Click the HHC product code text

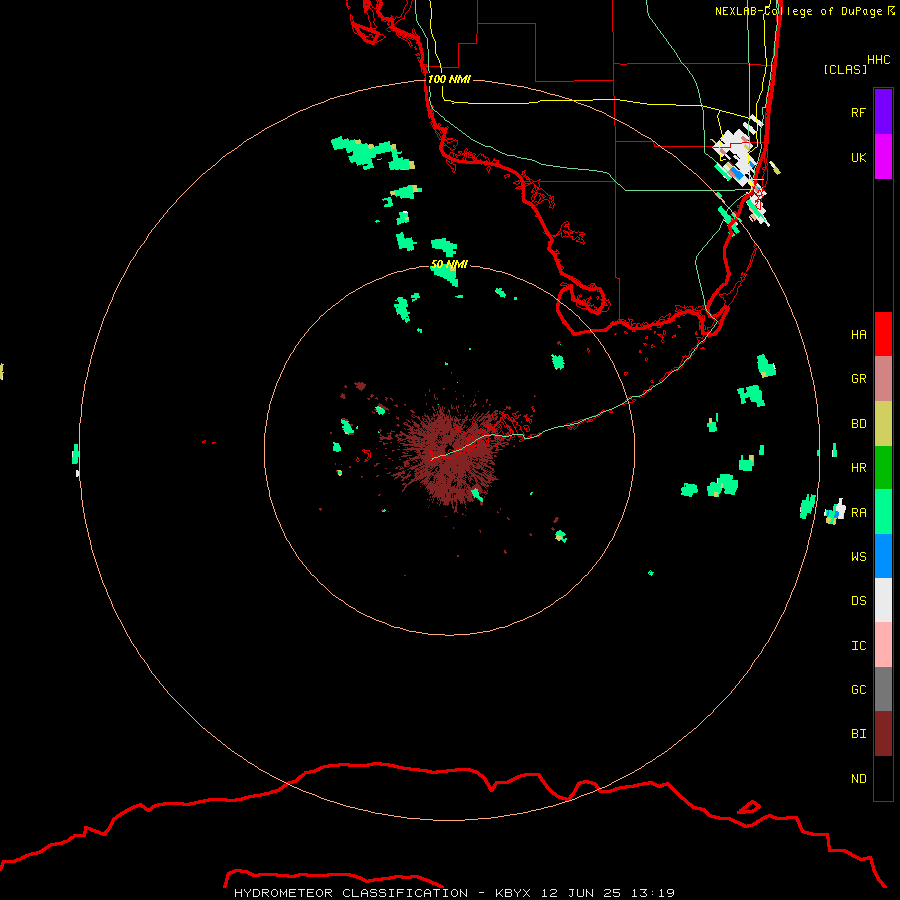tap(878, 60)
